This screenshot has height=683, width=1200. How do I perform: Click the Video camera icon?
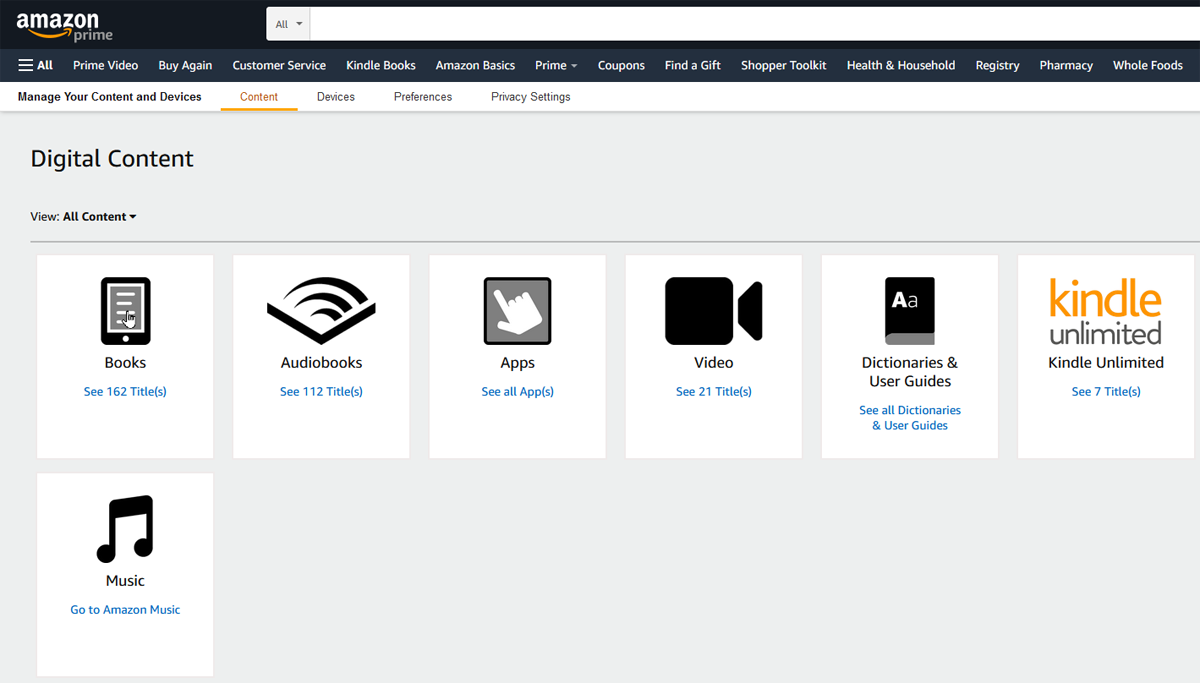[713, 310]
